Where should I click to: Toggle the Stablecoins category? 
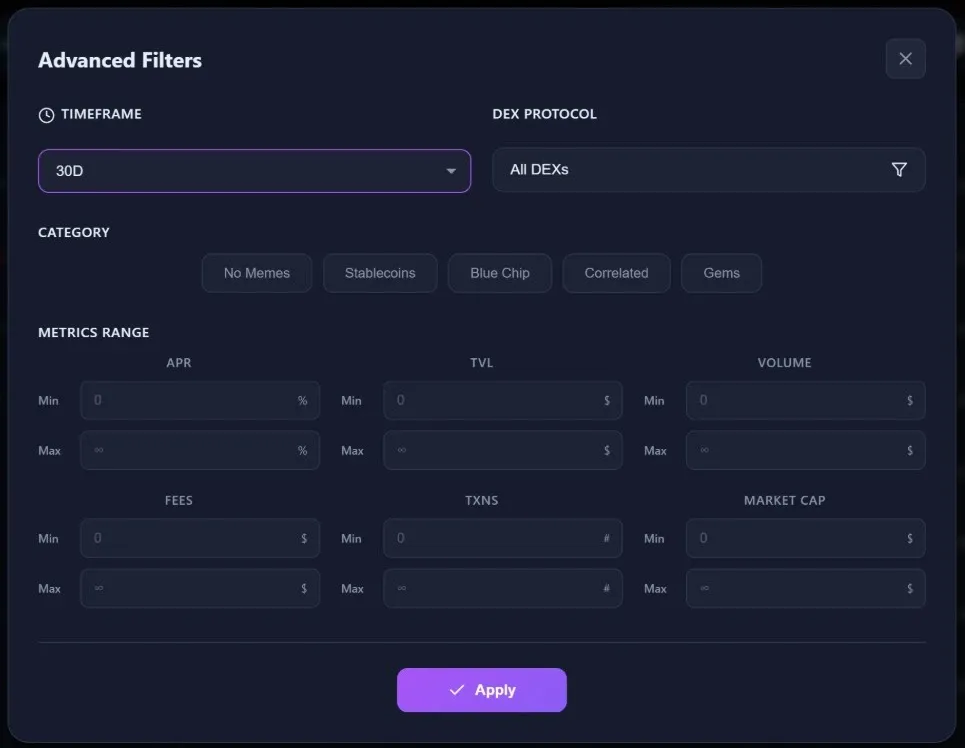point(380,273)
